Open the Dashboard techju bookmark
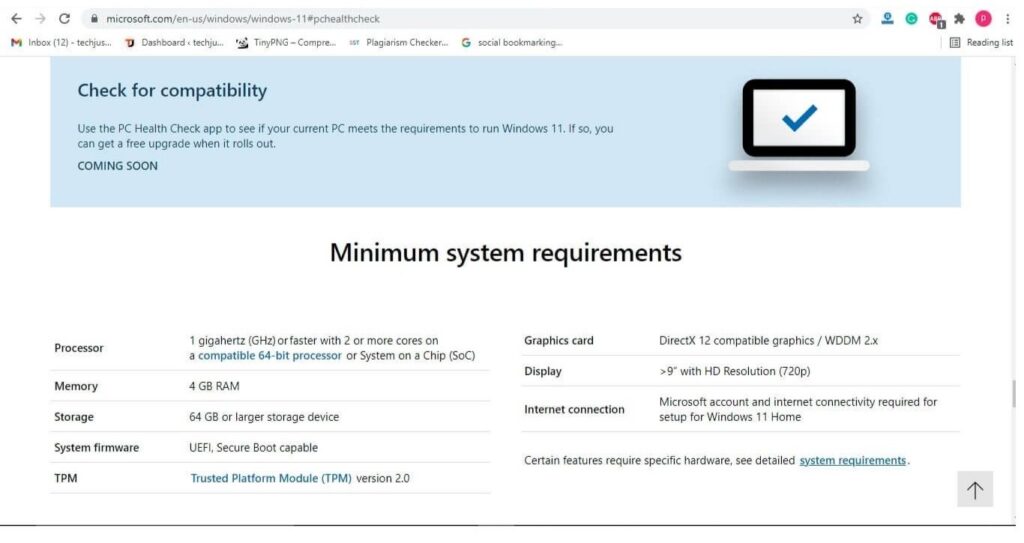The image size is (1024, 543). coord(174,42)
